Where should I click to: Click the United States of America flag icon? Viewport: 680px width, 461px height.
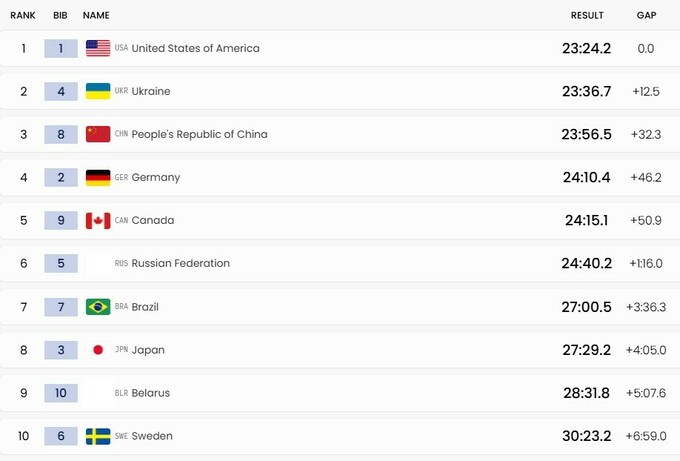98,48
